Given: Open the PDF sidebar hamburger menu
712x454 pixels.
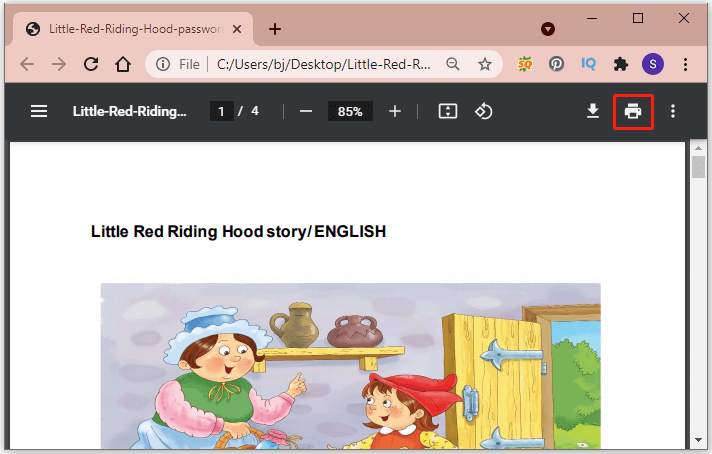Looking at the screenshot, I should [39, 111].
